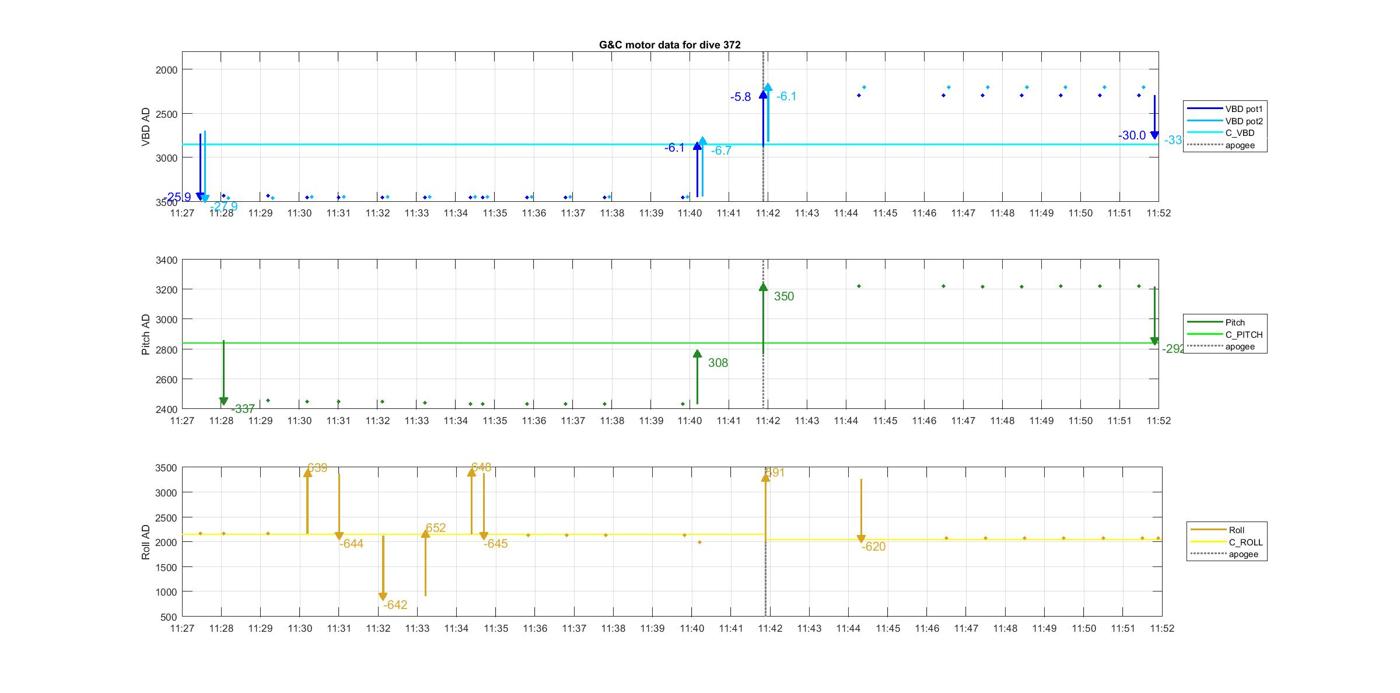
Task: Click the "3200" tick on the Pitch axis
Action: [x=166, y=290]
